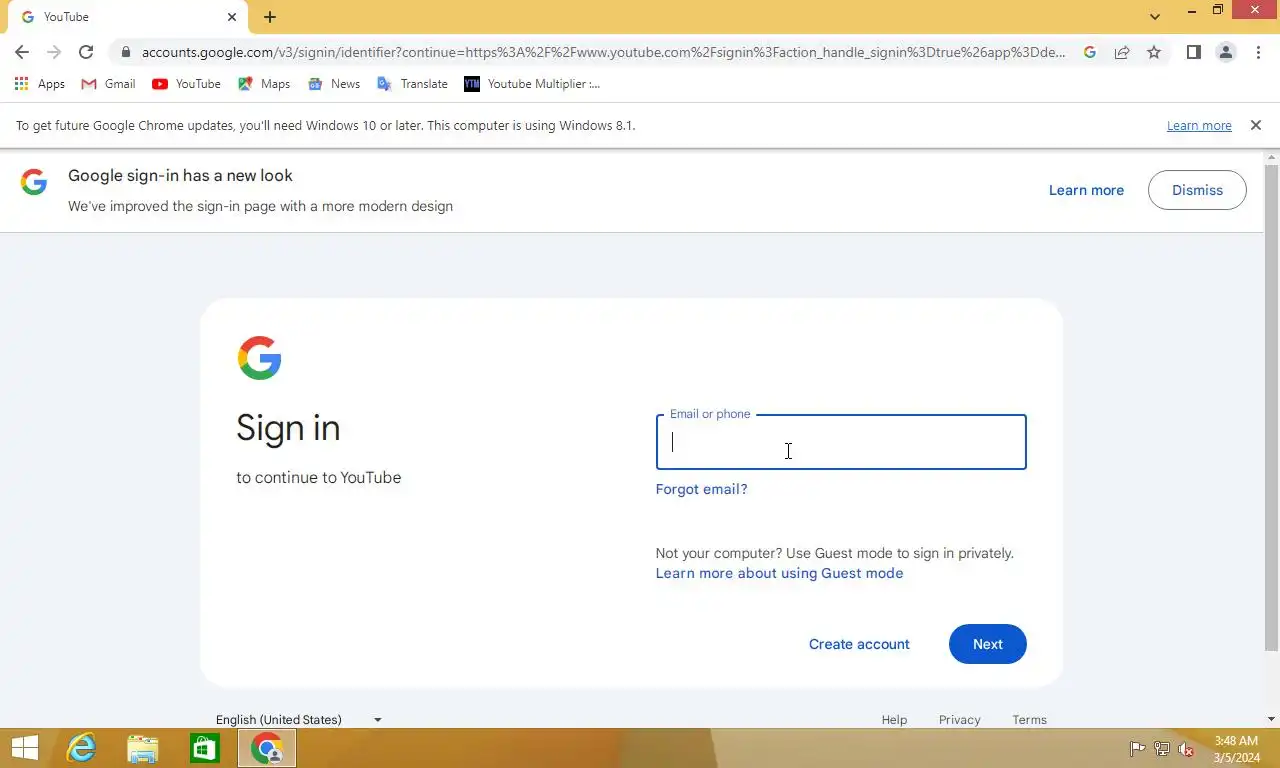Open Learn more in the update infobar
This screenshot has height=768, width=1280.
(x=1199, y=126)
